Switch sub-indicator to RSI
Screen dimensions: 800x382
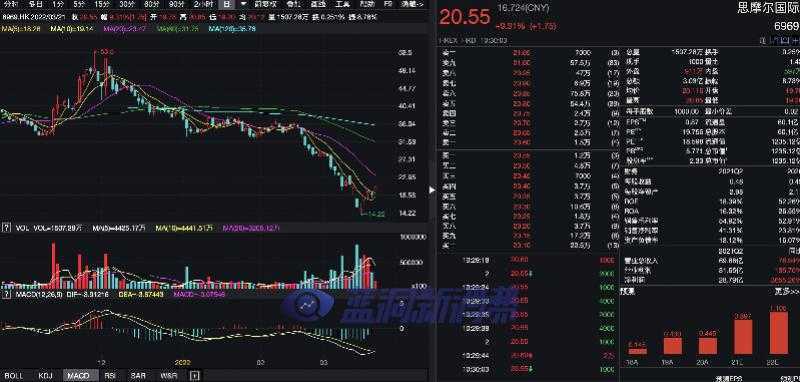point(110,376)
